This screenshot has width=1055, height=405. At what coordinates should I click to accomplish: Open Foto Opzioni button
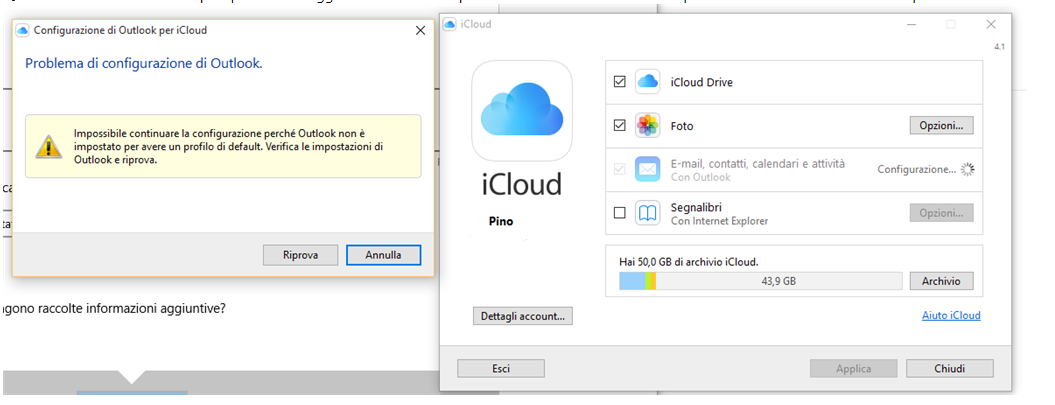[941, 126]
